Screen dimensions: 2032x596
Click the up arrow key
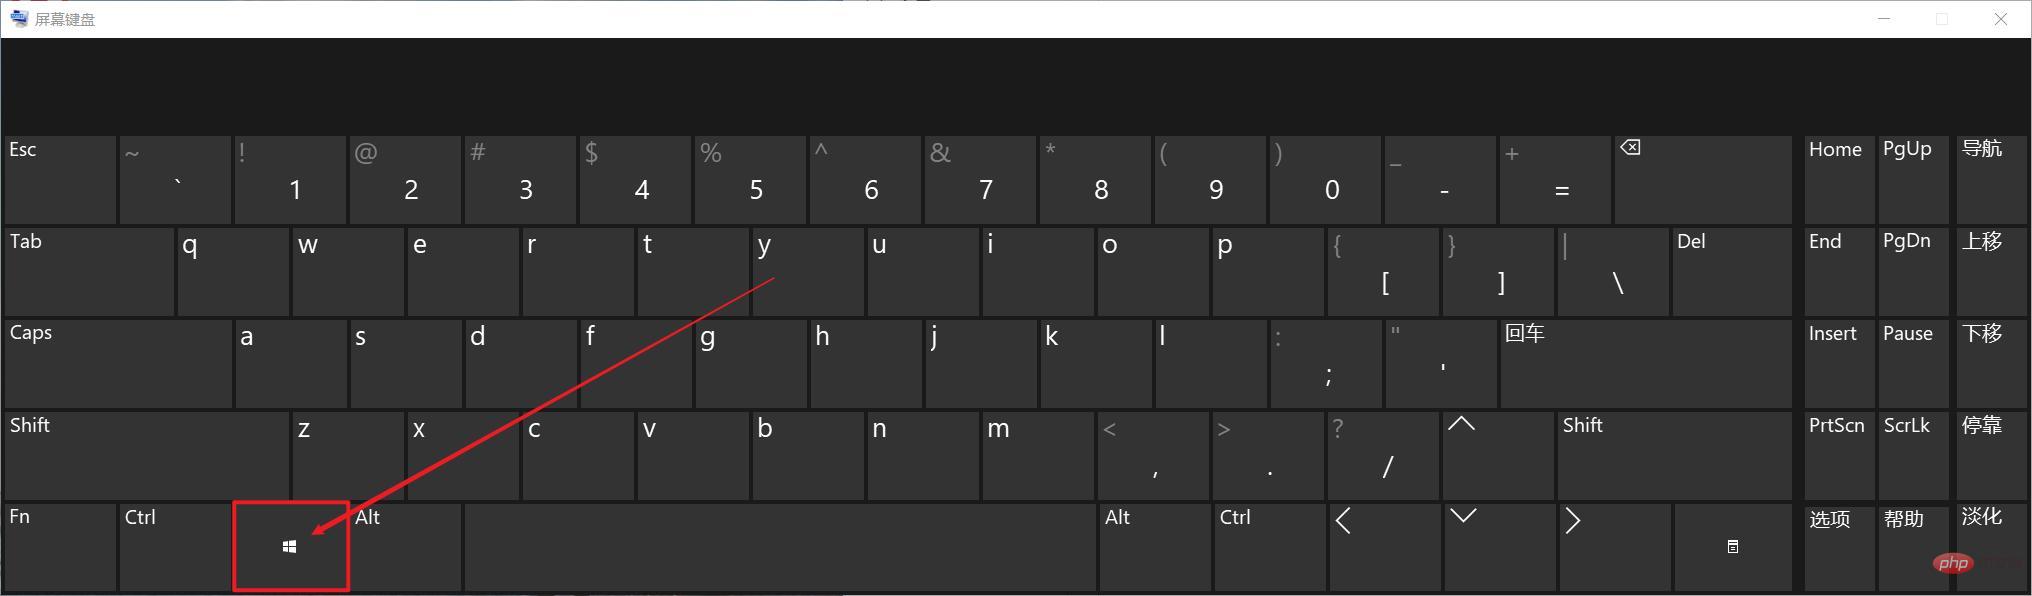pyautogui.click(x=1497, y=455)
